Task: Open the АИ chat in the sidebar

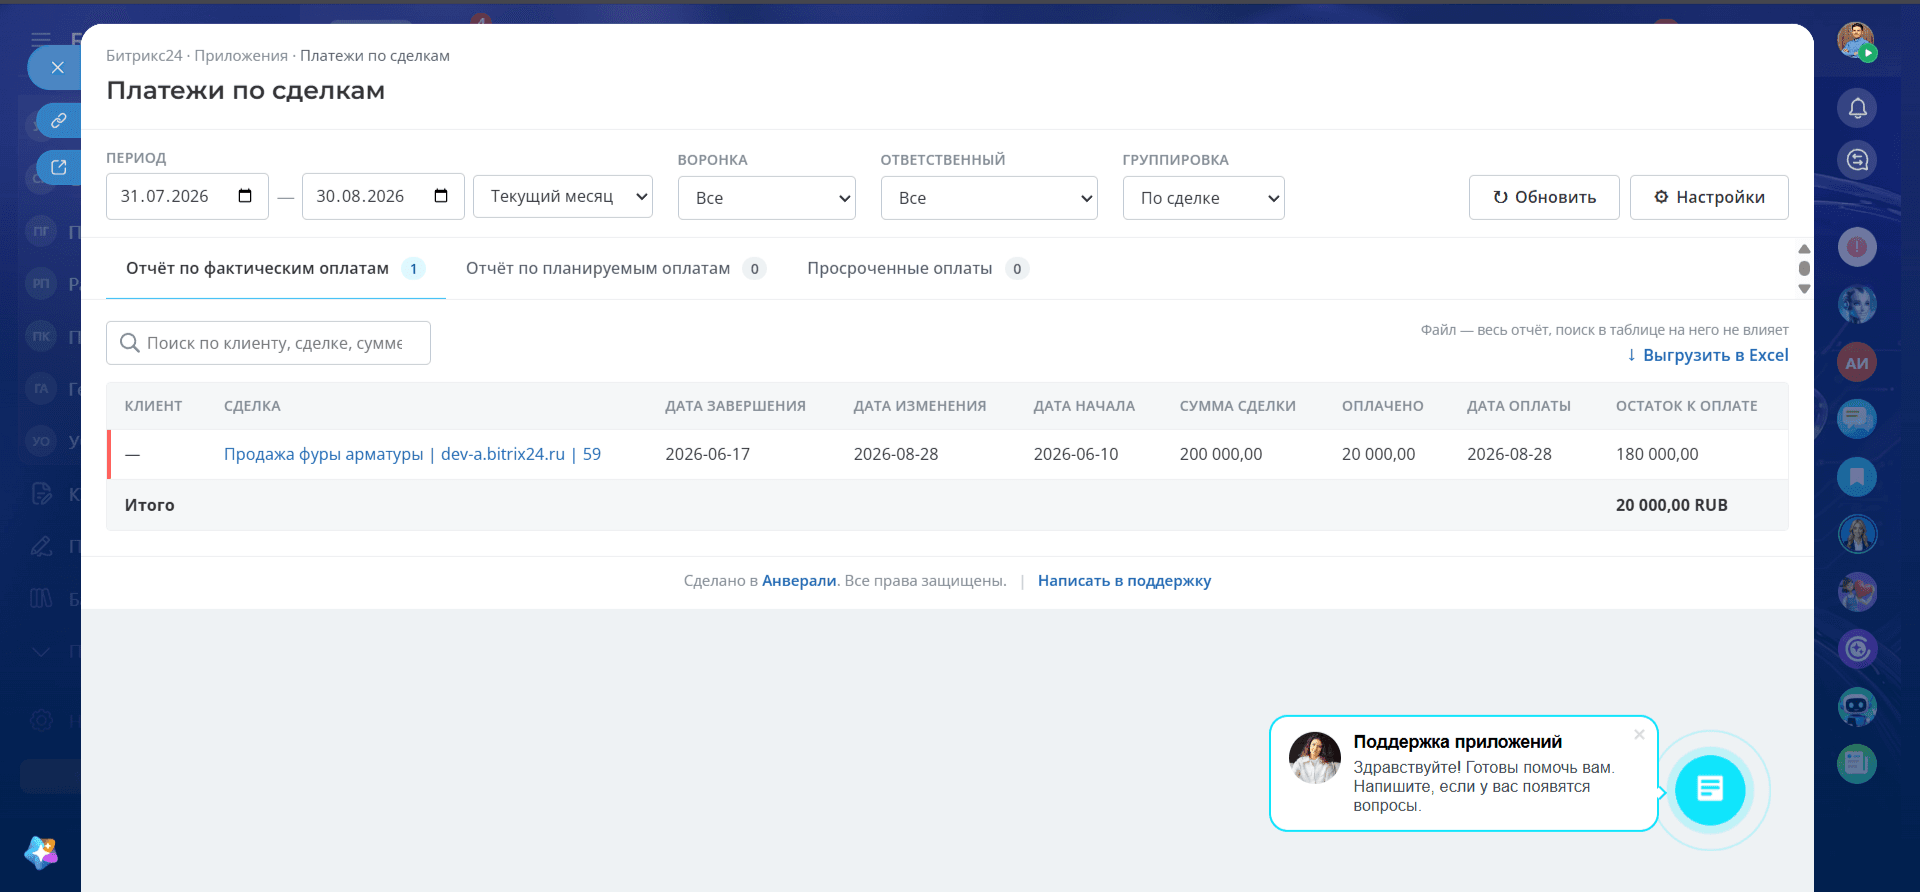Action: click(1857, 363)
